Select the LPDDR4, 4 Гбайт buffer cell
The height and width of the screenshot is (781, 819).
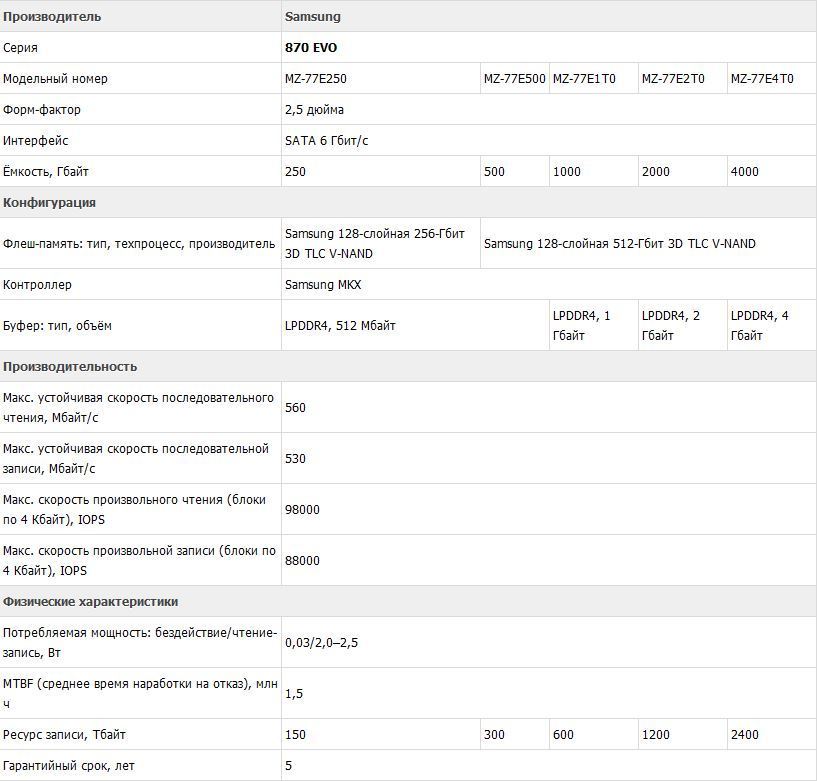(760, 326)
